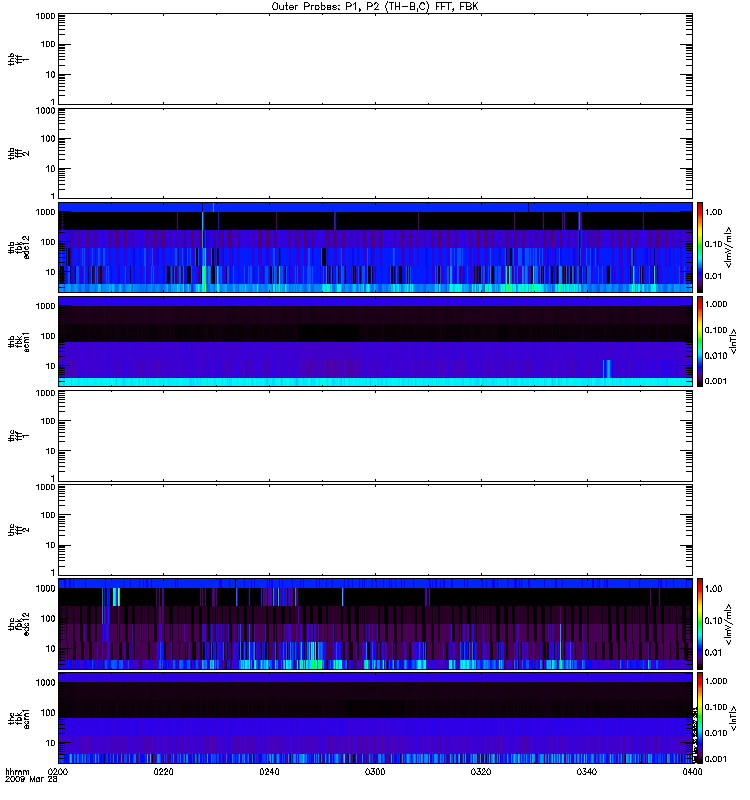Image resolution: width=750 pixels, height=800 pixels.
Task: Click the 0220 time axis label
Action: pos(163,771)
